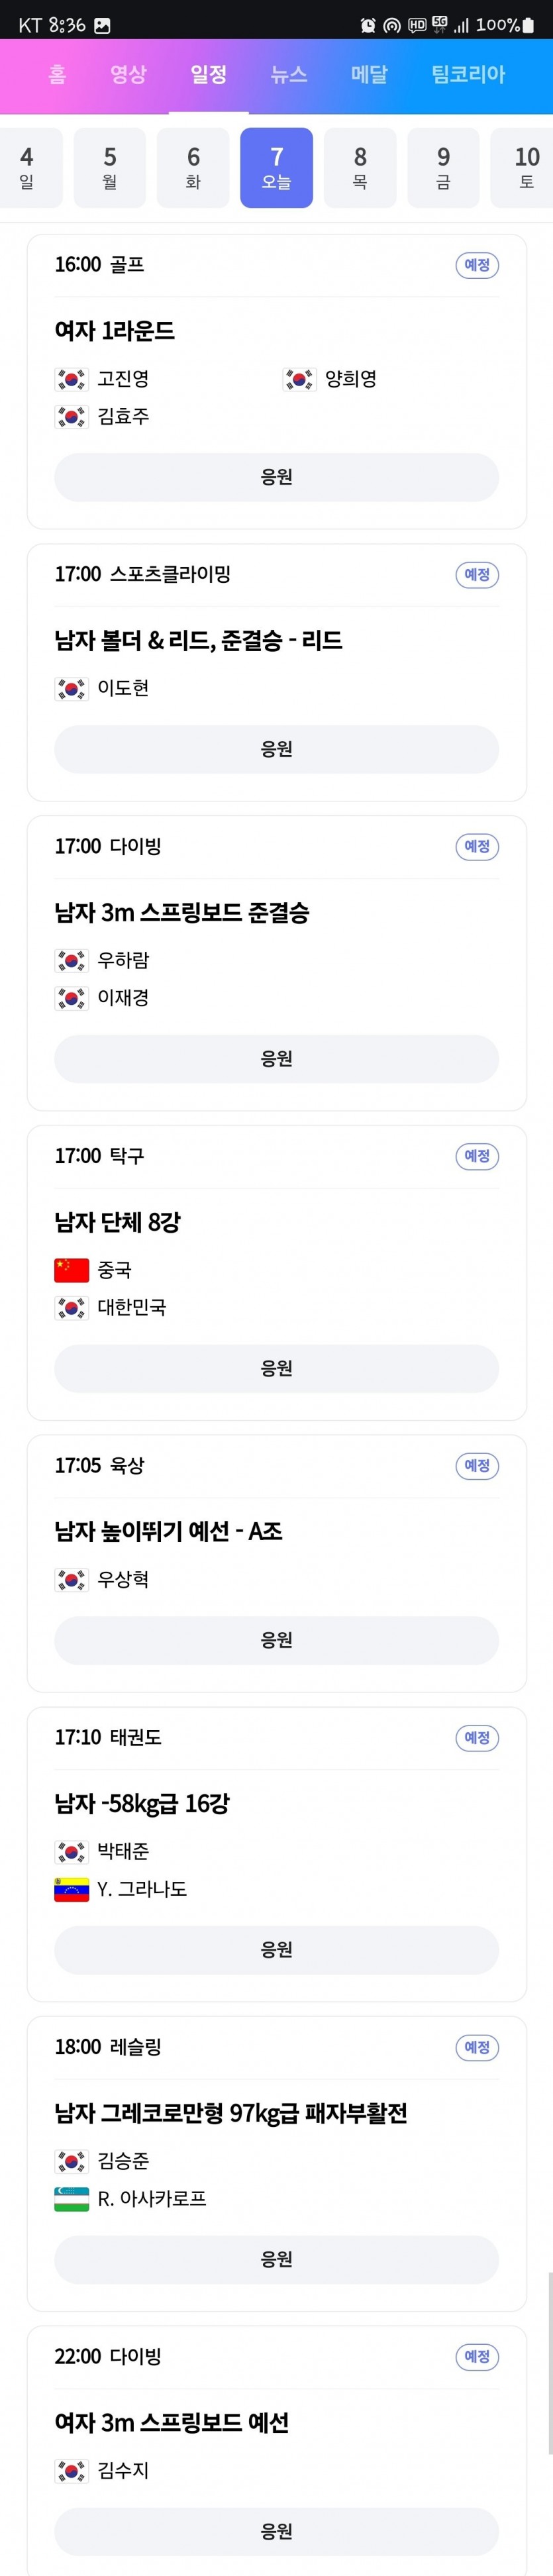Open the 홈 tab
The height and width of the screenshot is (2576, 553).
[57, 74]
